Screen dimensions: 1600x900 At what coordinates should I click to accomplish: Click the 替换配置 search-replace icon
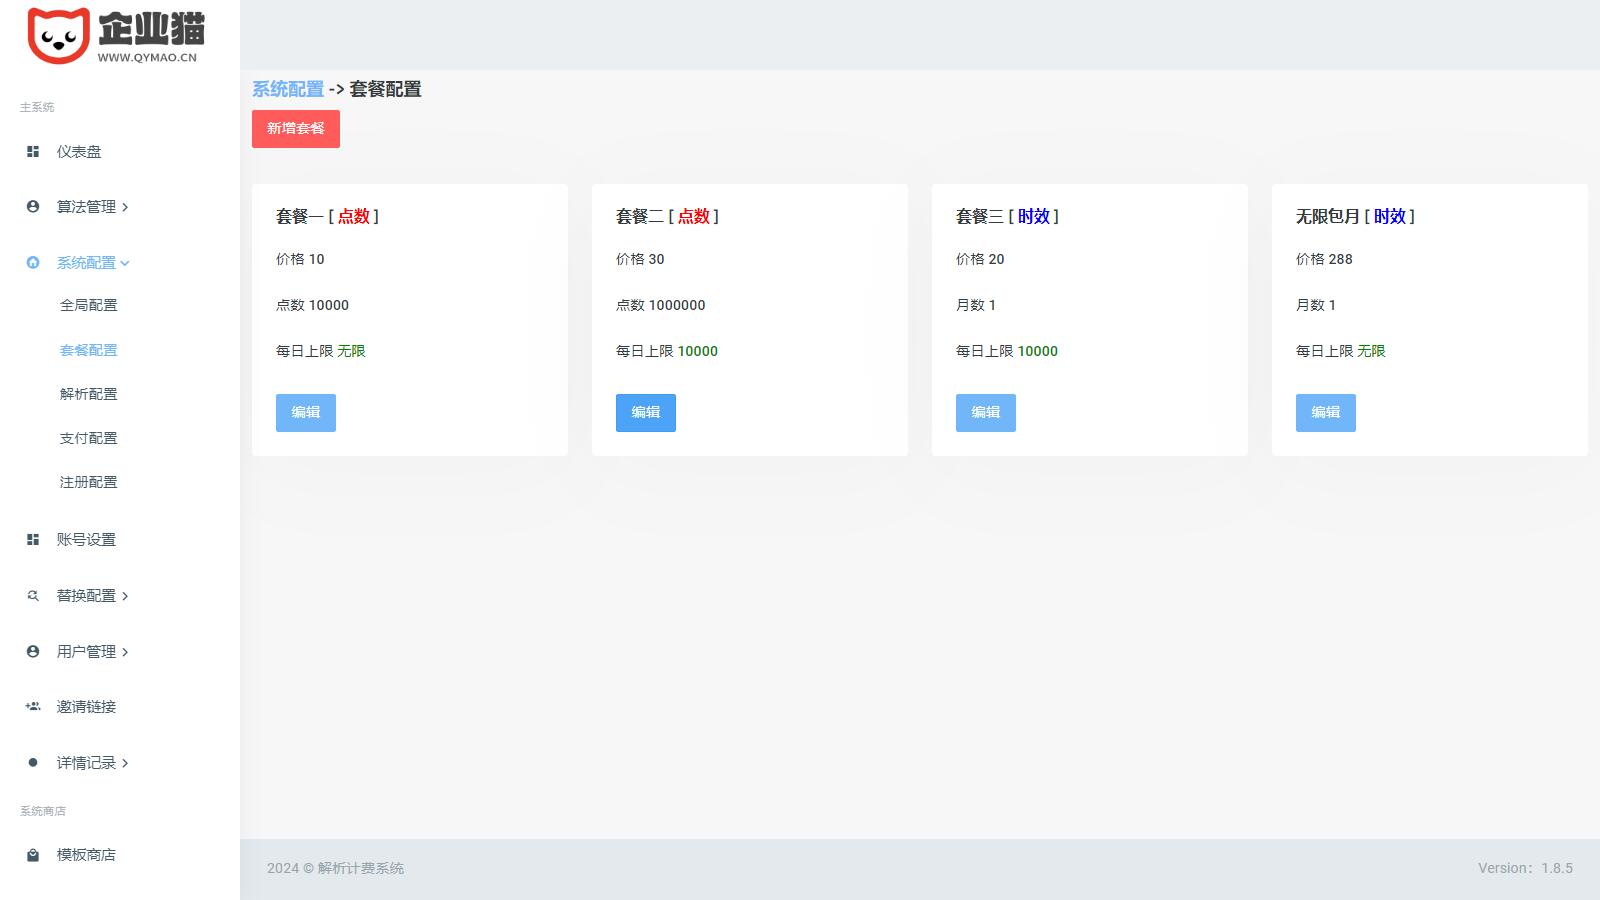pyautogui.click(x=33, y=596)
